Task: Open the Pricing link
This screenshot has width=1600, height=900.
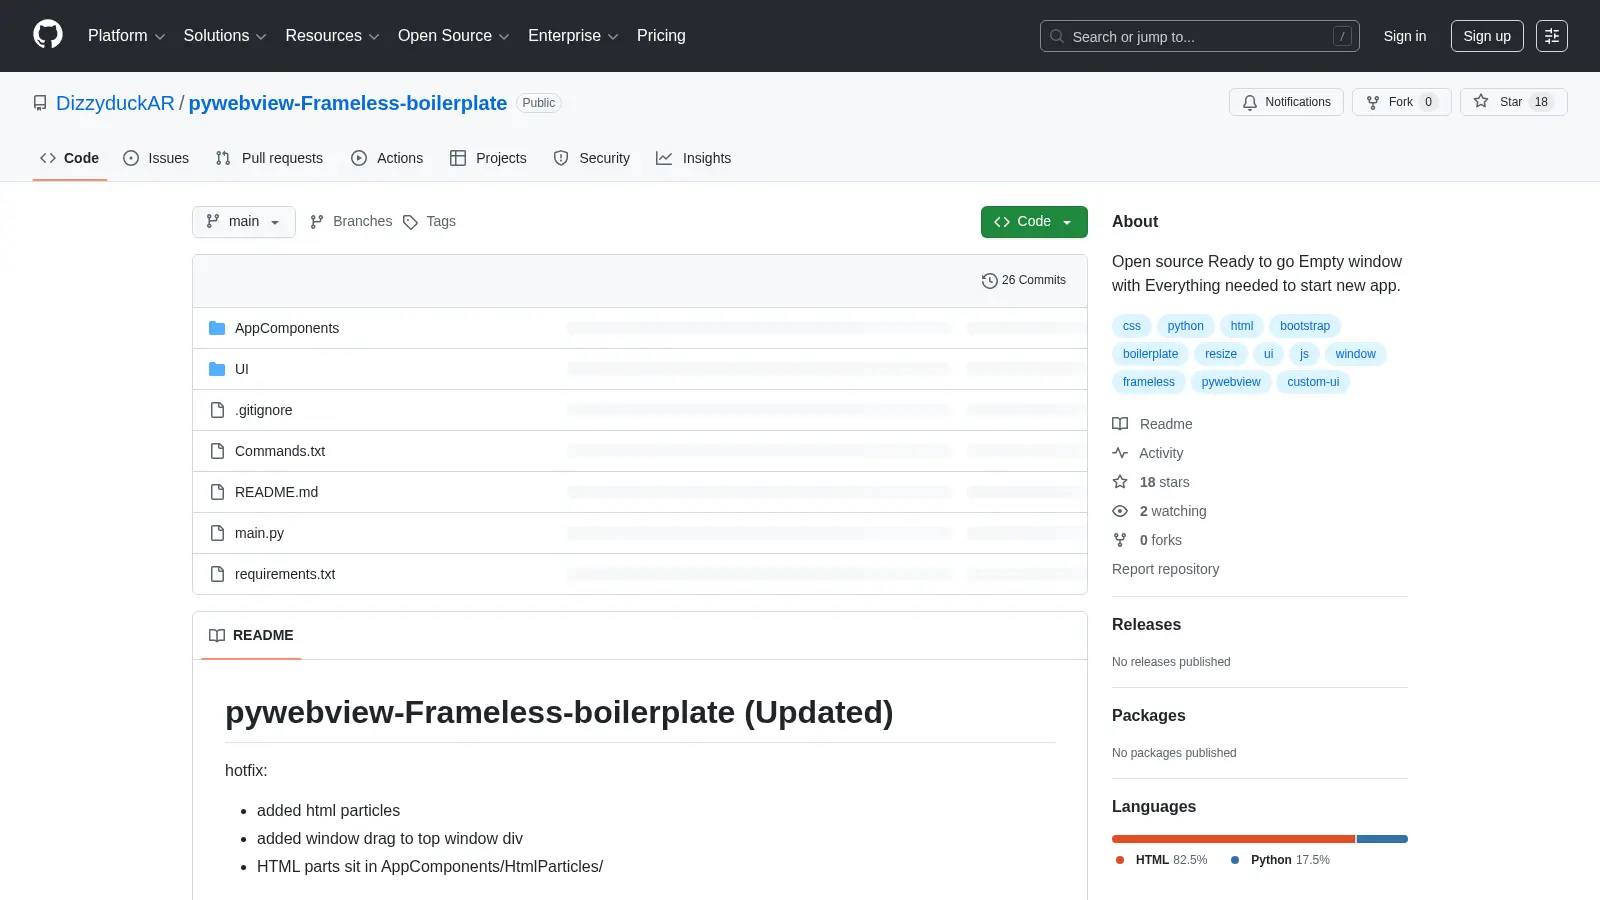Action: tap(661, 36)
